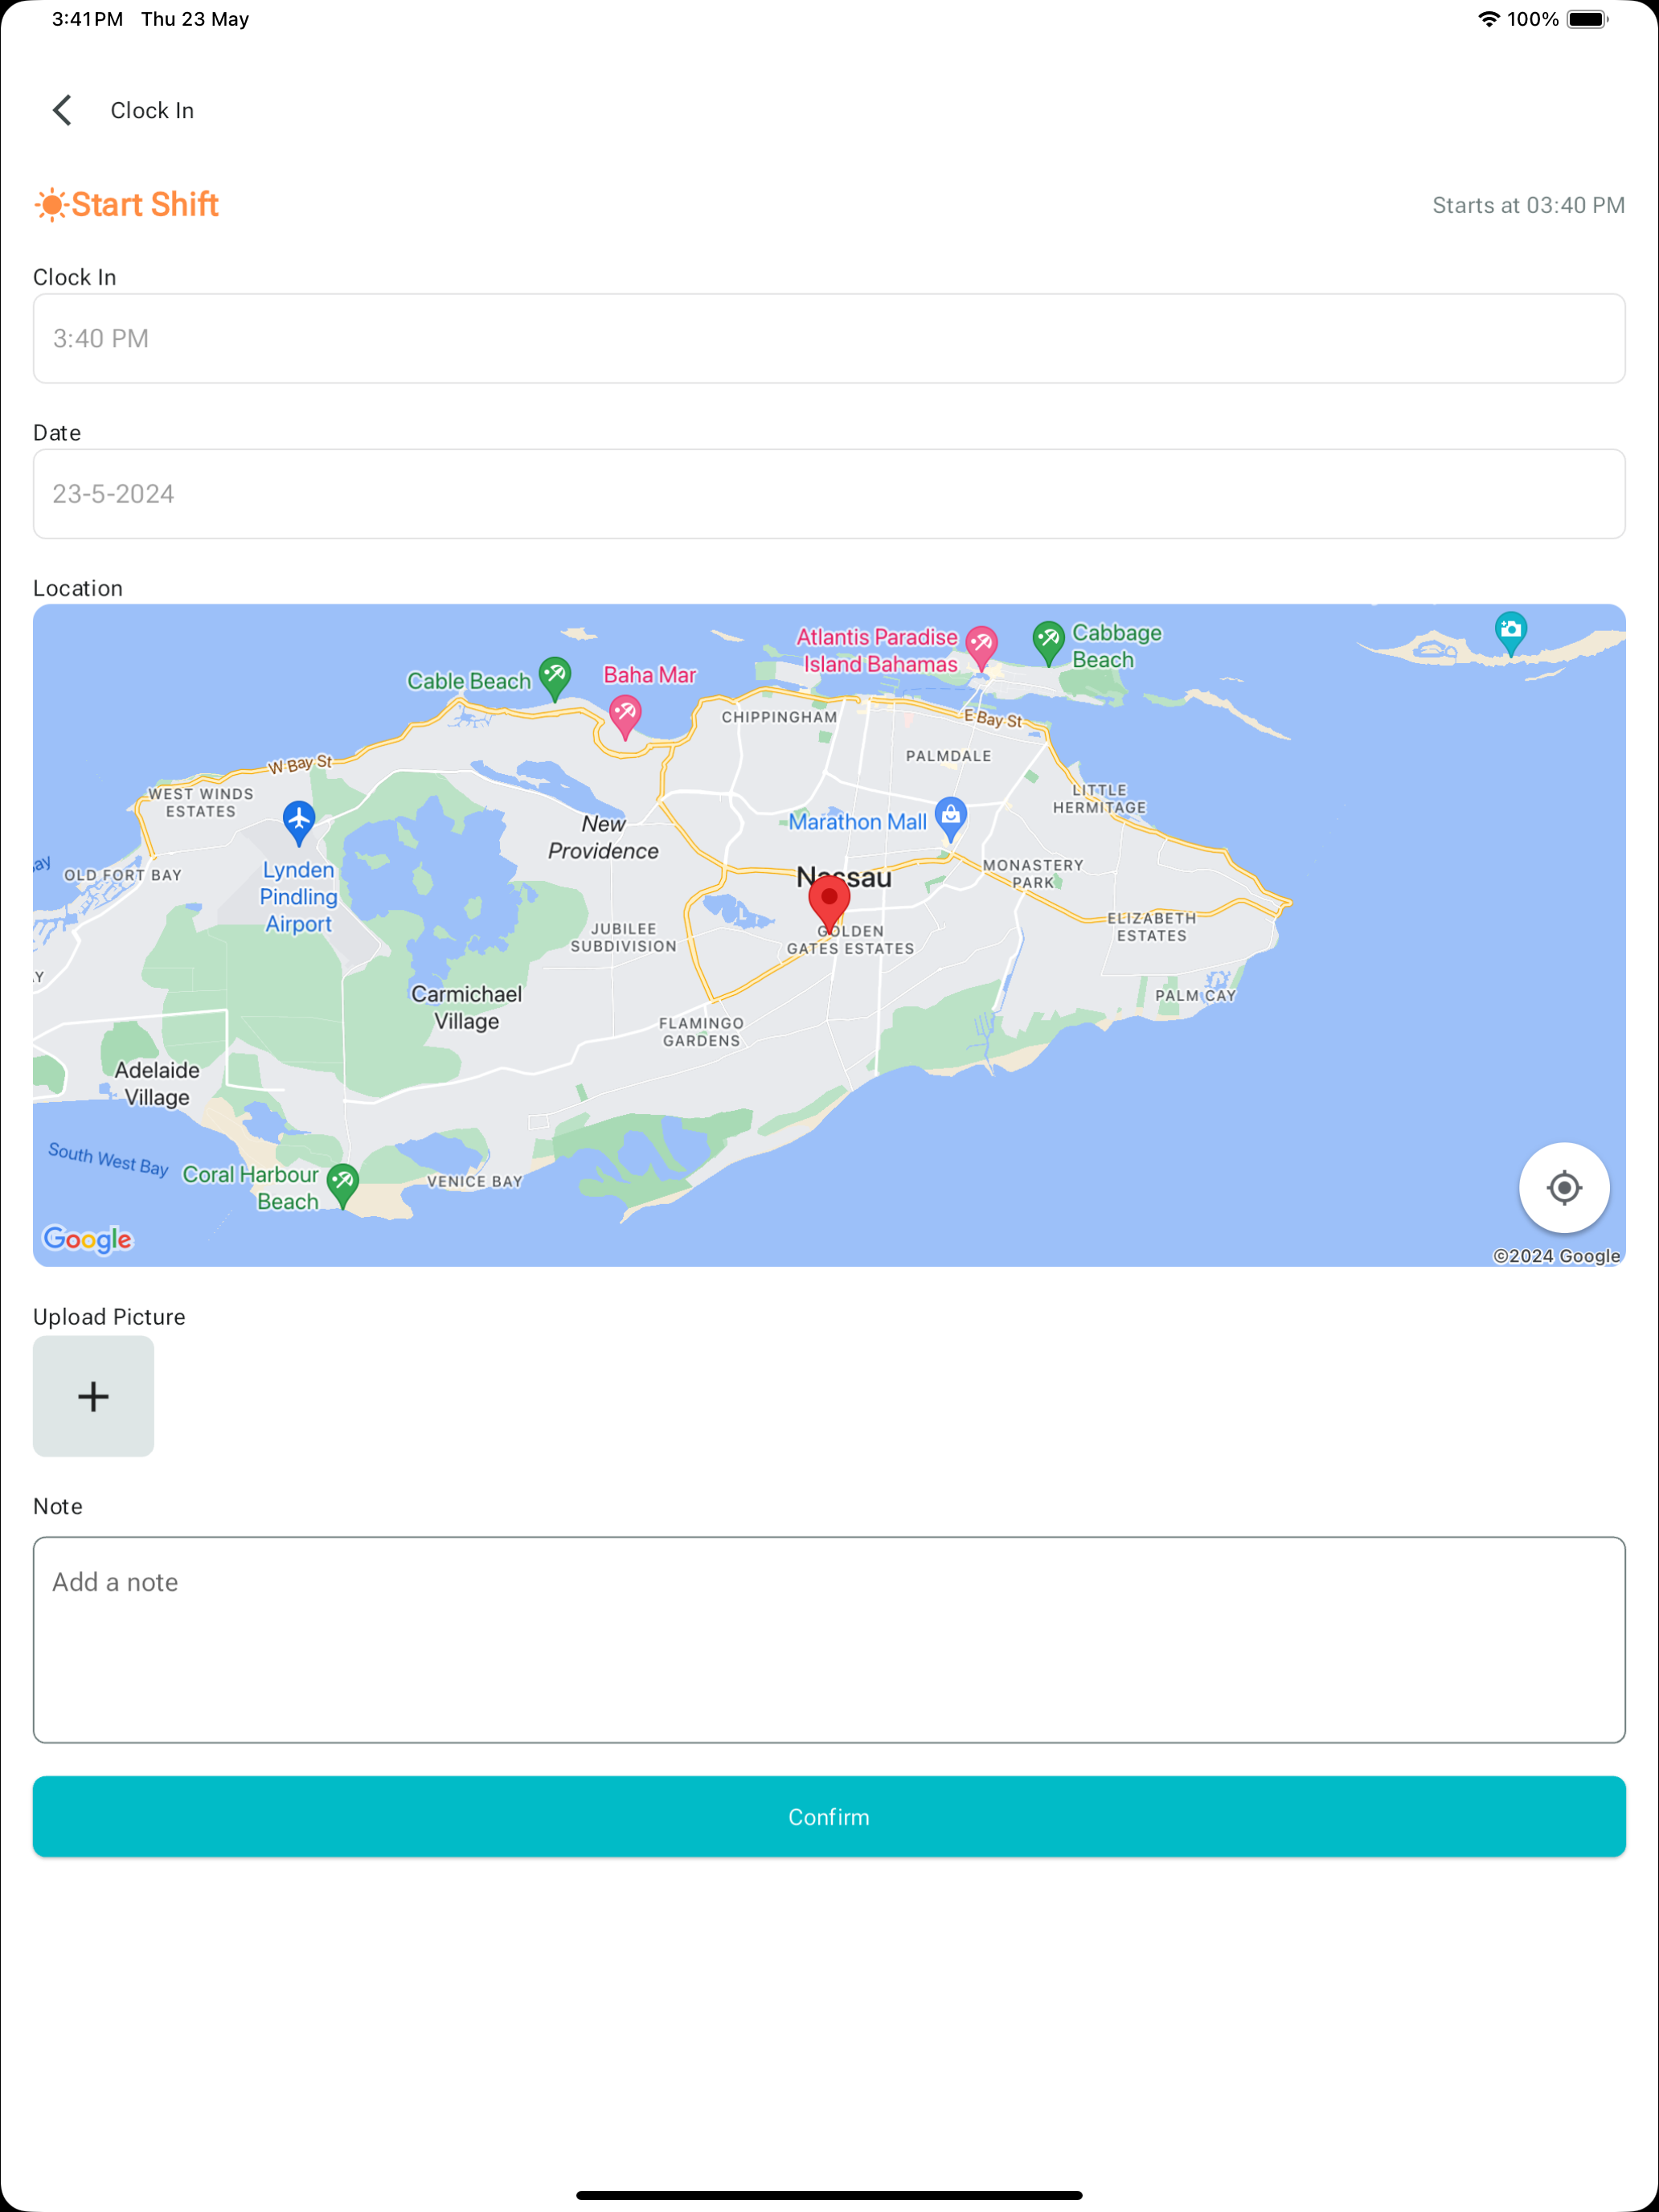Viewport: 1659px width, 2212px height.
Task: Click the 'FLAMINGO GARDENS' map label
Action: pos(701,1032)
